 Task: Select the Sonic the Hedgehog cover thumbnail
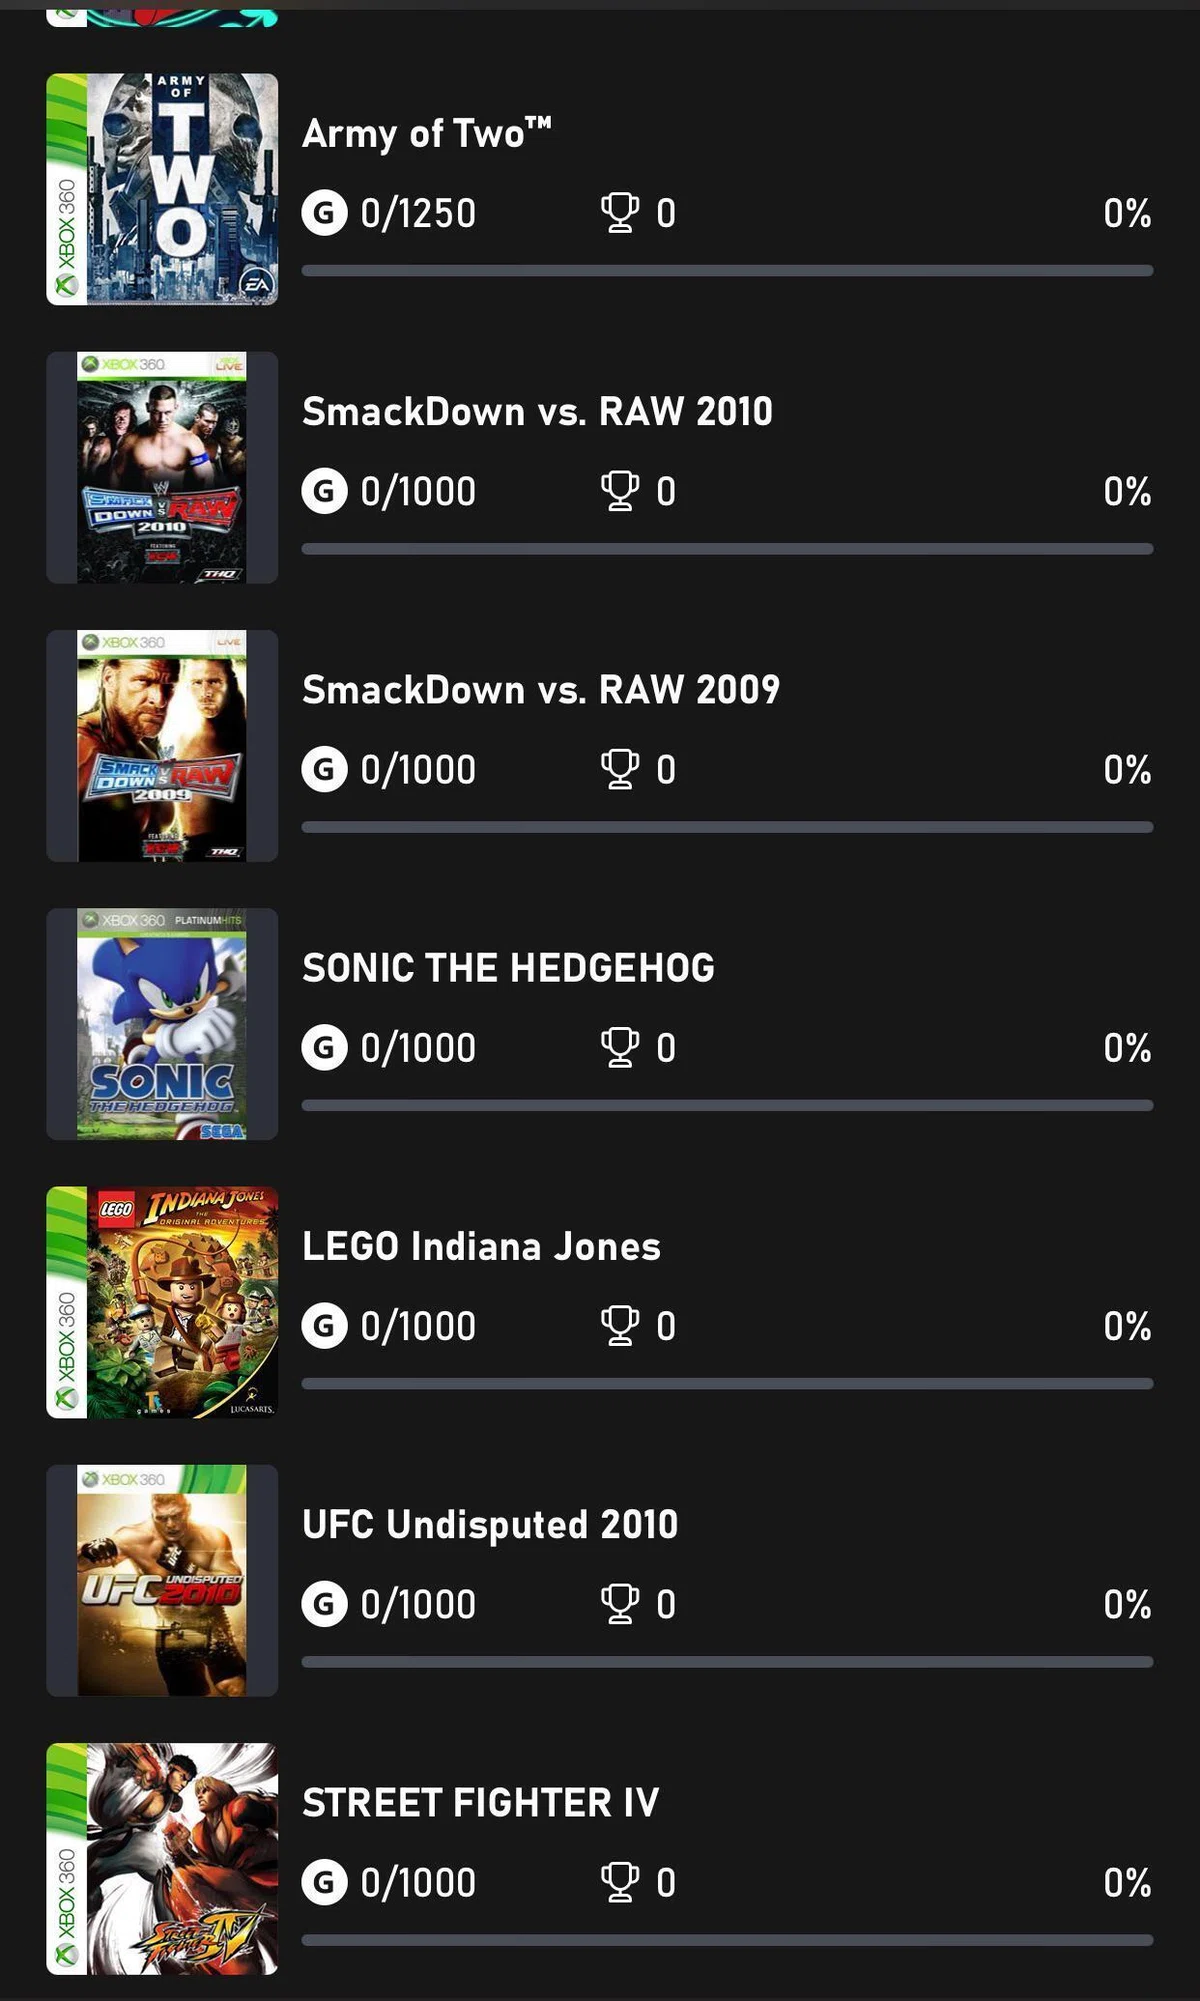(162, 1024)
